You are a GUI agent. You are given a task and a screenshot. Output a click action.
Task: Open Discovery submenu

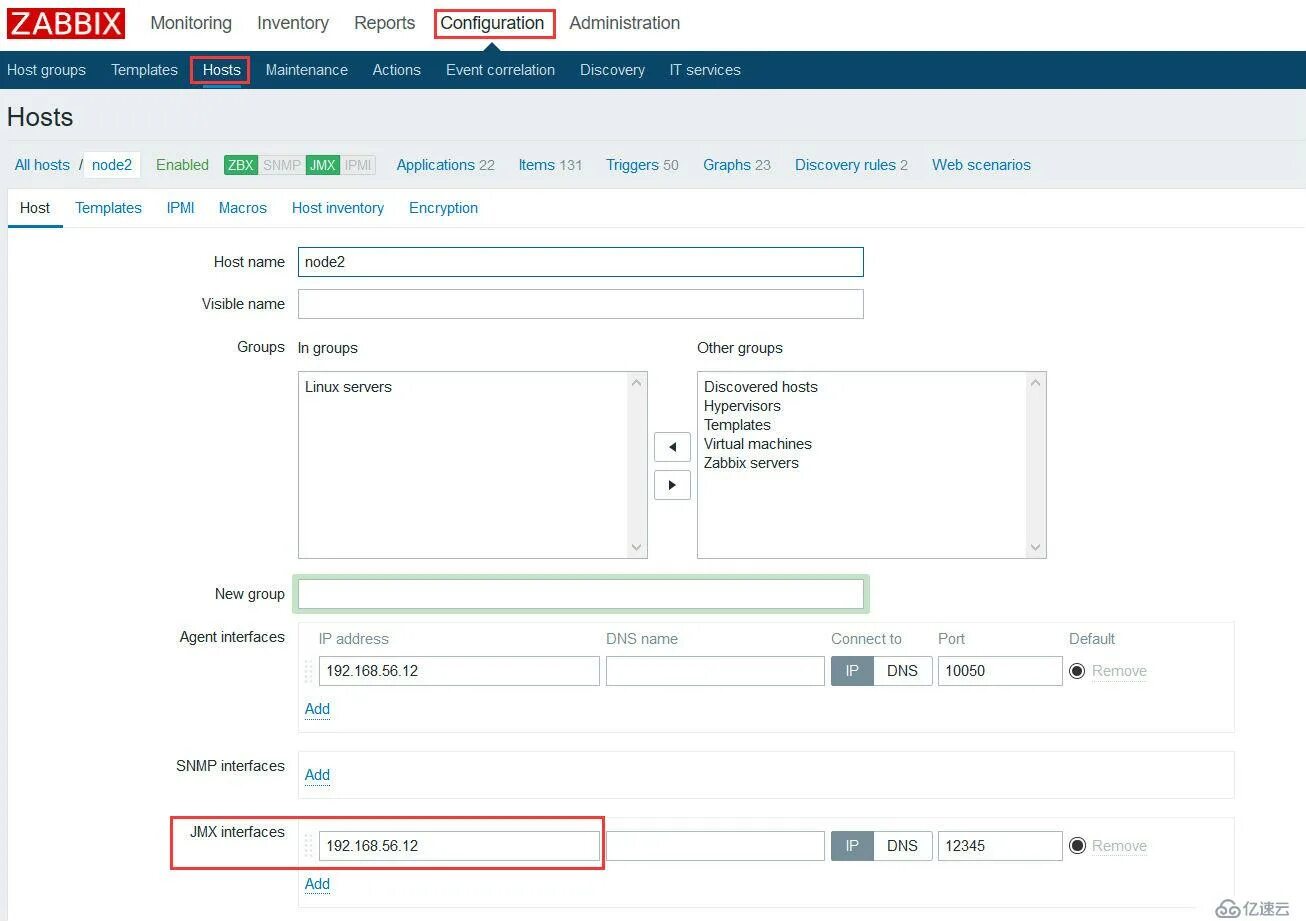tap(612, 70)
